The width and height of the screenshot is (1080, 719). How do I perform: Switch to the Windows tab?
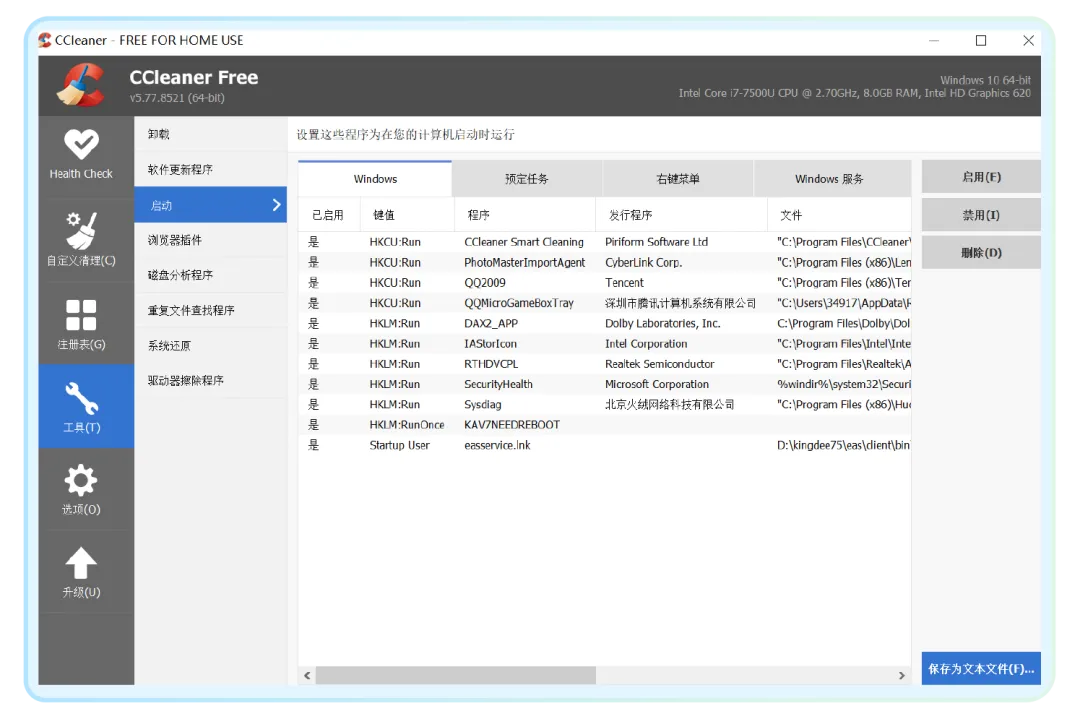pos(375,179)
